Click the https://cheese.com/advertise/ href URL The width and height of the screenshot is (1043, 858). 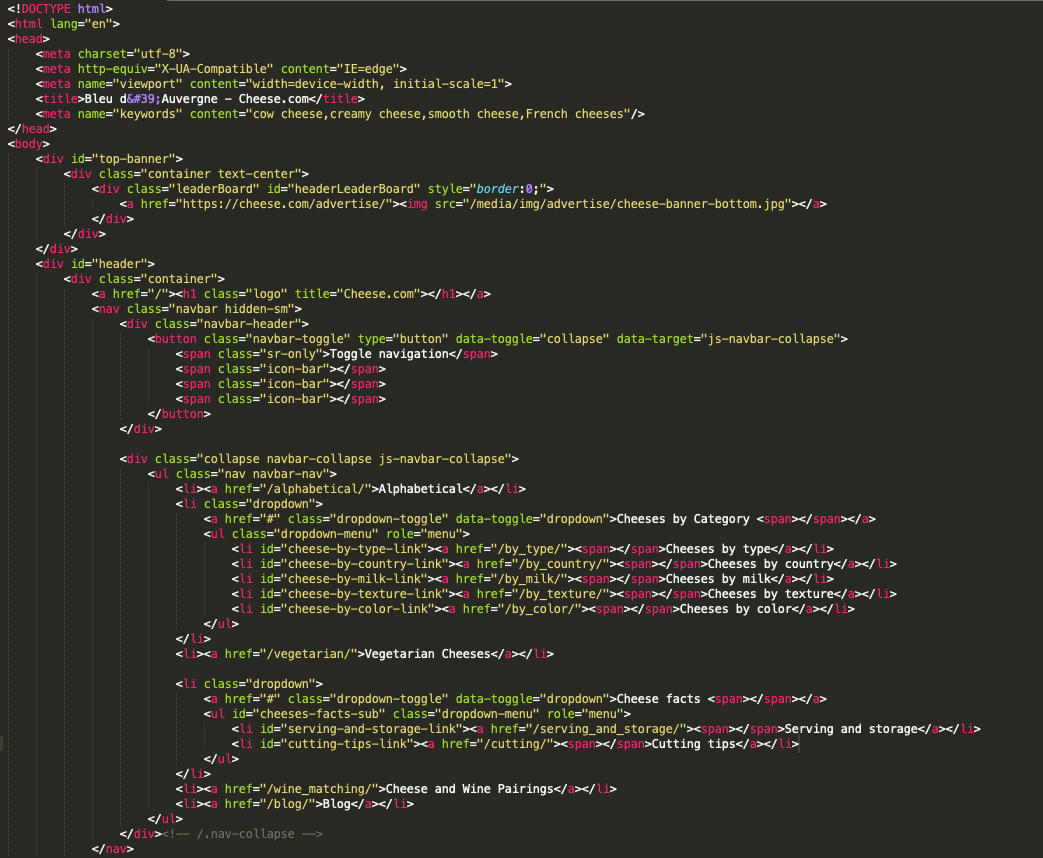point(283,204)
